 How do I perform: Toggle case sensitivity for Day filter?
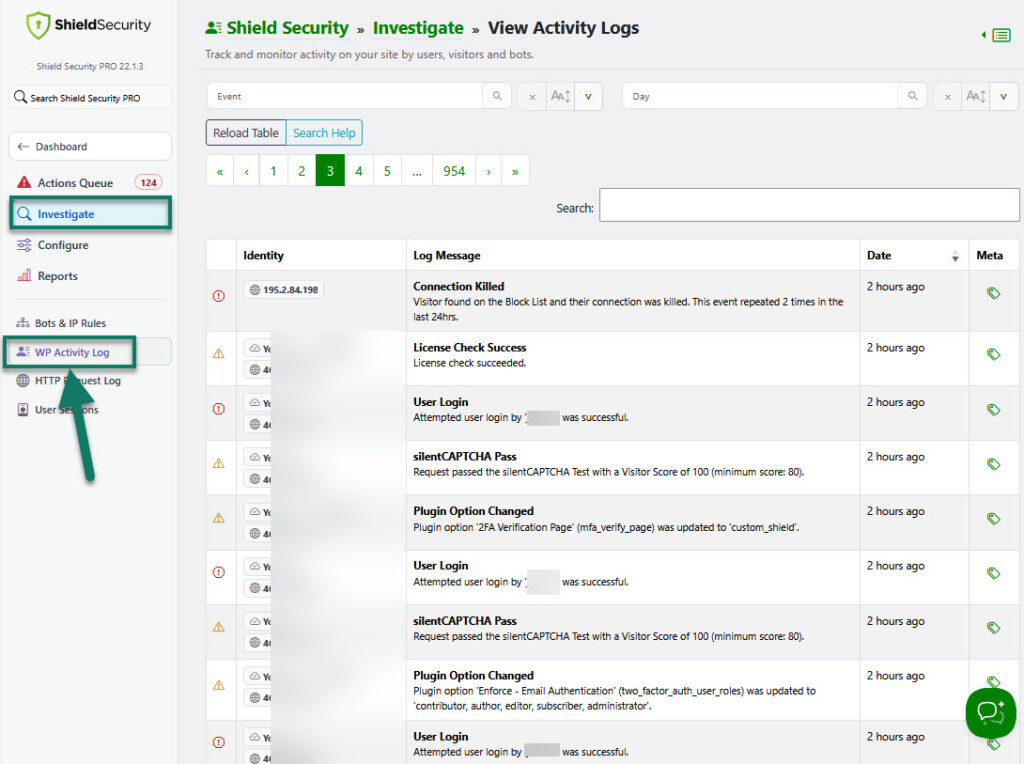pyautogui.click(x=976, y=97)
